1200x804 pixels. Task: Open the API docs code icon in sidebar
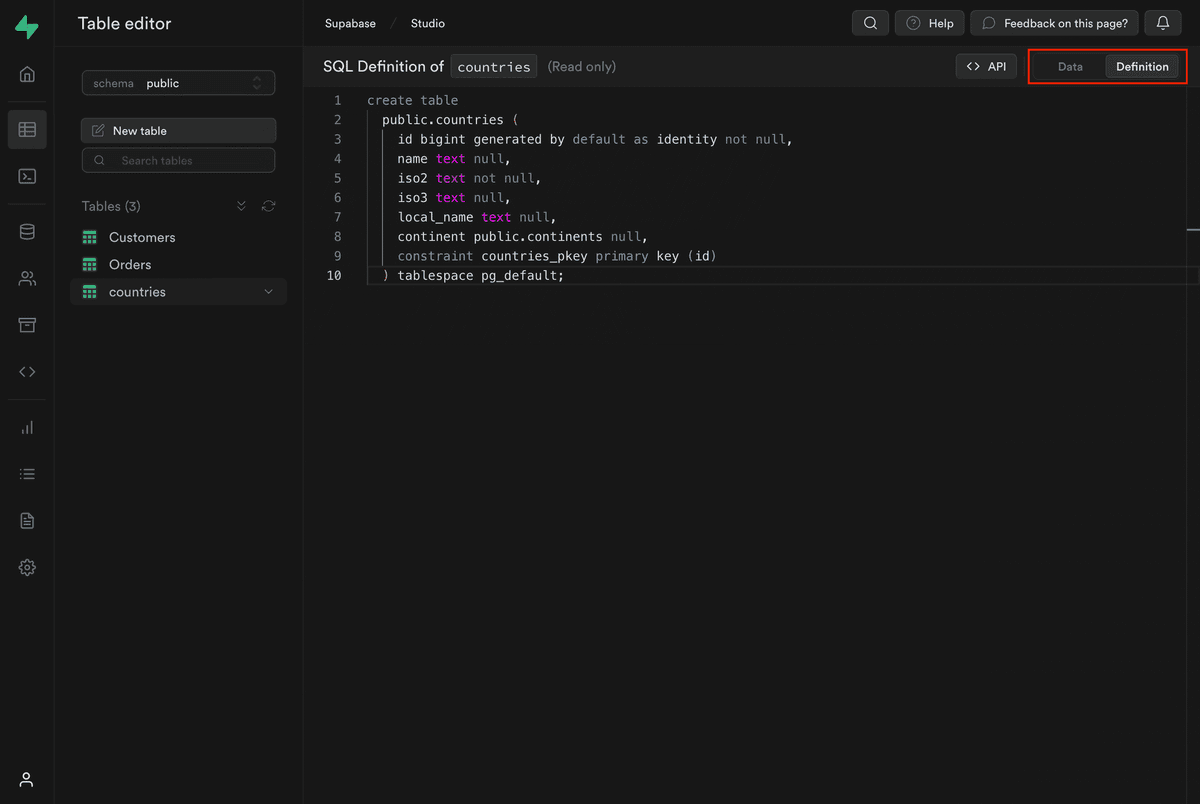pyautogui.click(x=27, y=371)
